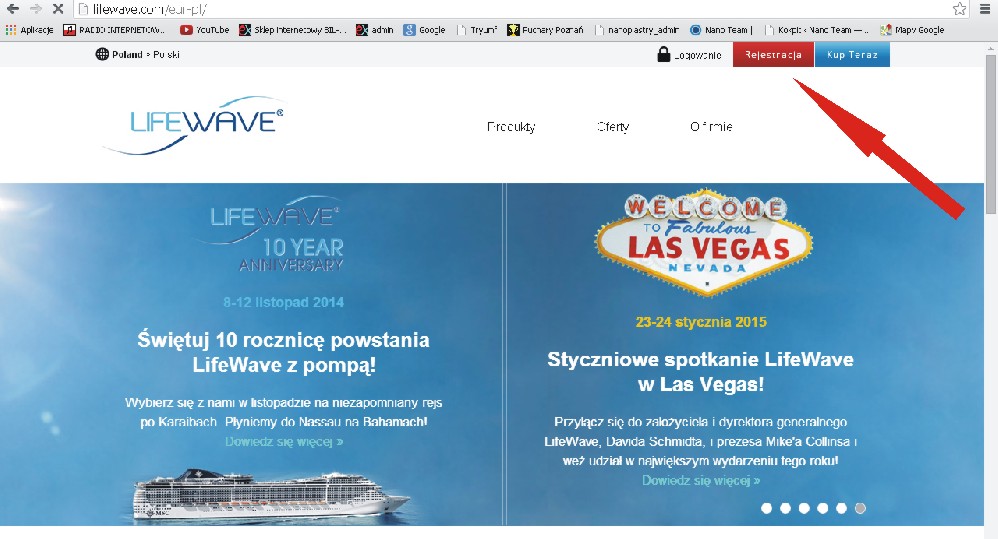Open the RADIO INTERNETOW bookmark
Screen dimensions: 998x539
tap(114, 30)
